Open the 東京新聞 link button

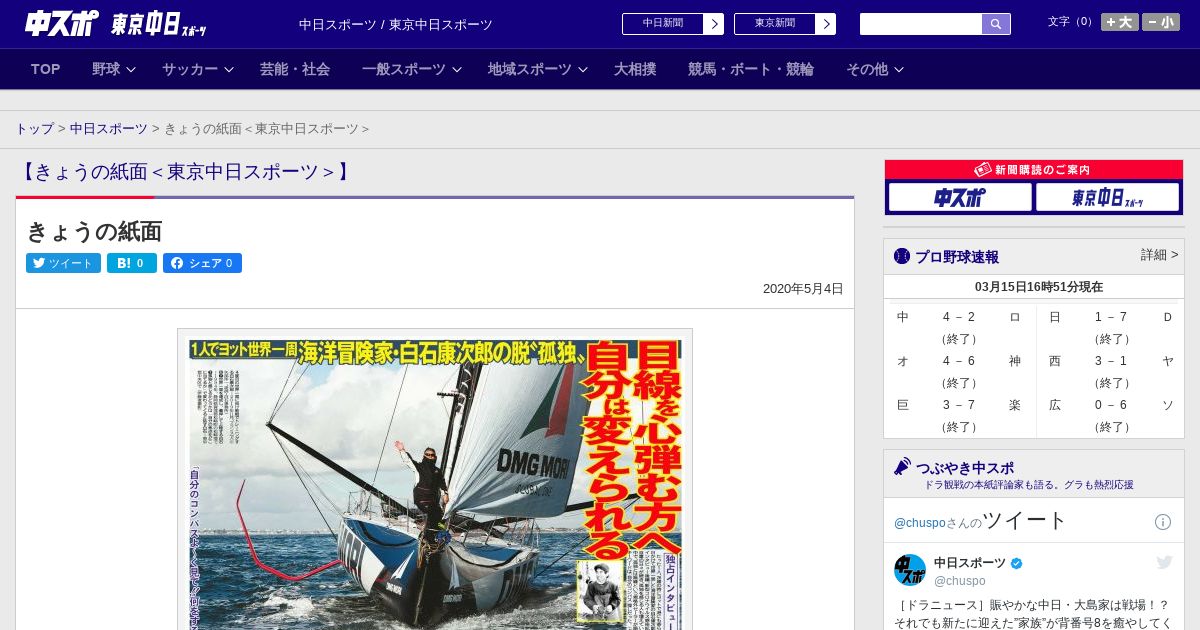775,24
